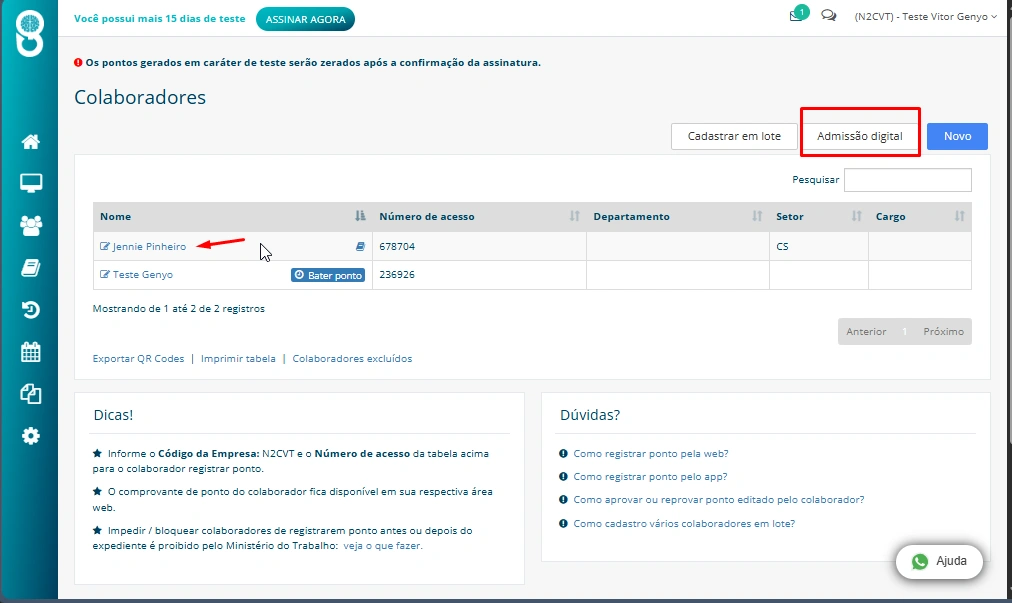Open the calendar icon in sidebar
Viewport: 1012px width, 603px height.
(30, 352)
